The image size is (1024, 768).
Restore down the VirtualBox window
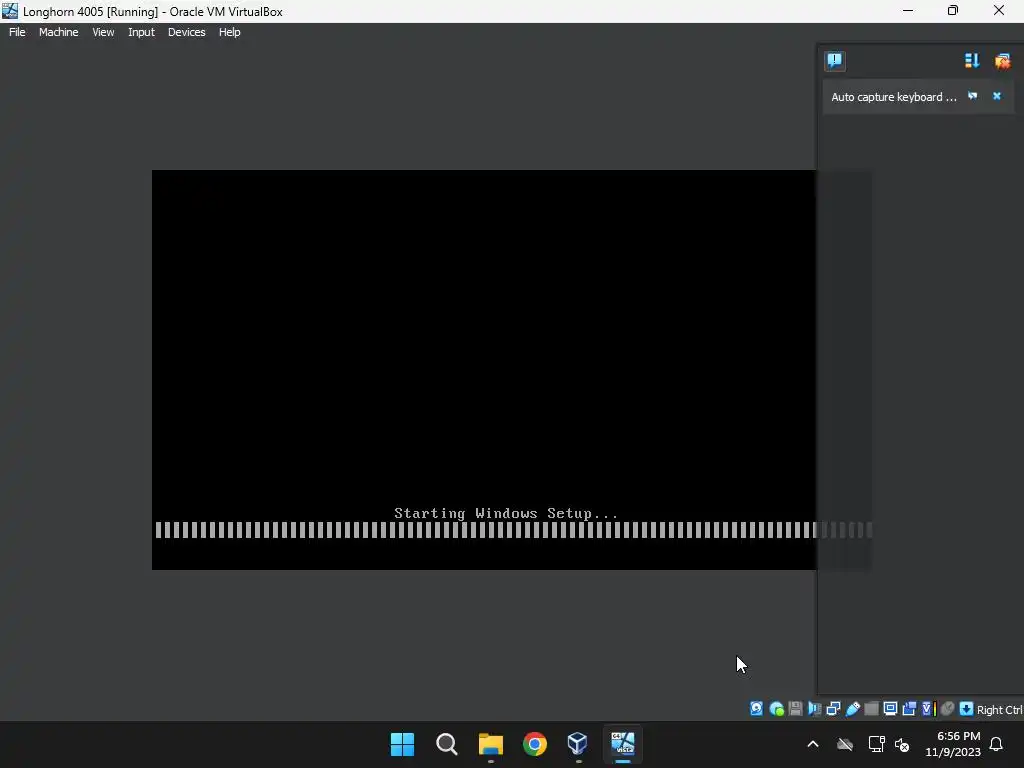point(953,11)
